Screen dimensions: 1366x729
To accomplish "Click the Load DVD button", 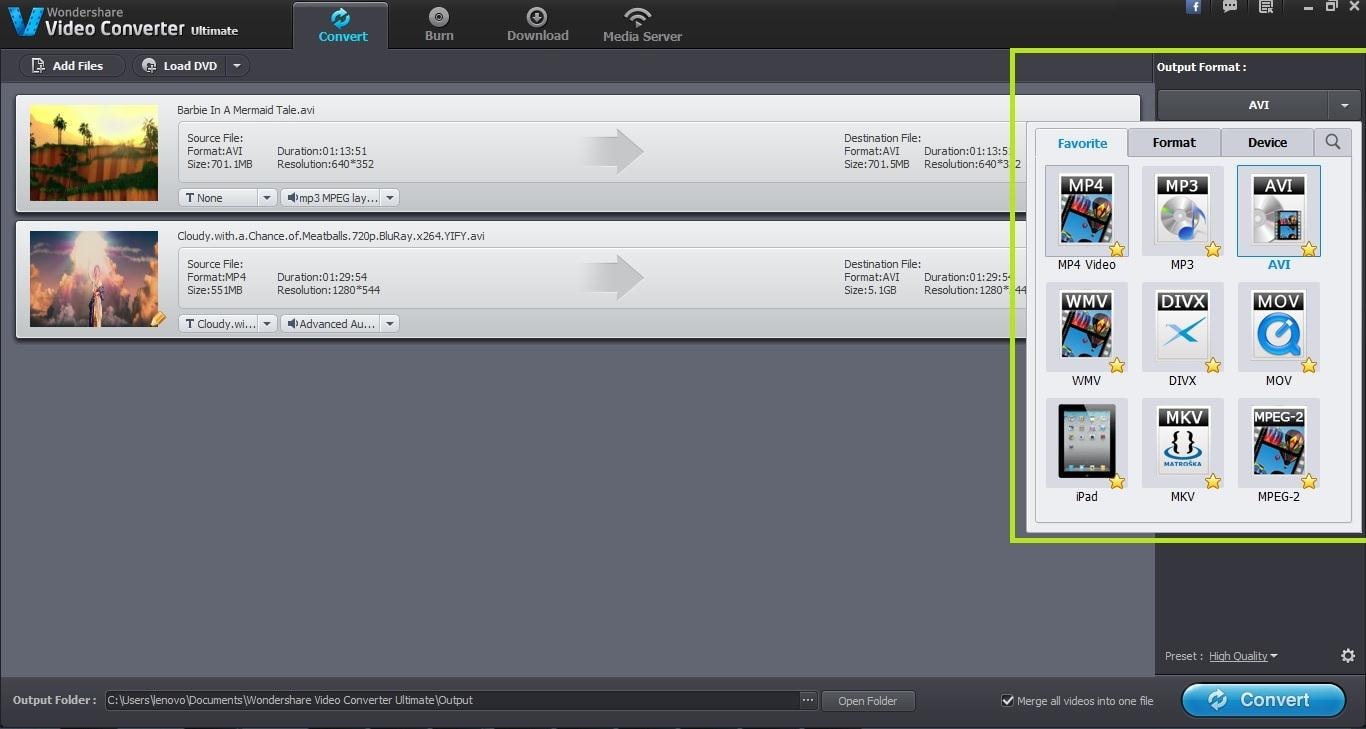I will 180,66.
